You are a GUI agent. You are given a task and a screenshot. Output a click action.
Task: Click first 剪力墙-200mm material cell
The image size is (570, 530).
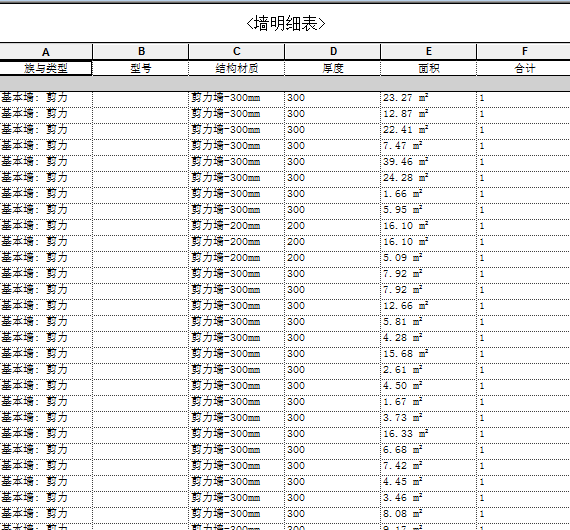(x=237, y=226)
